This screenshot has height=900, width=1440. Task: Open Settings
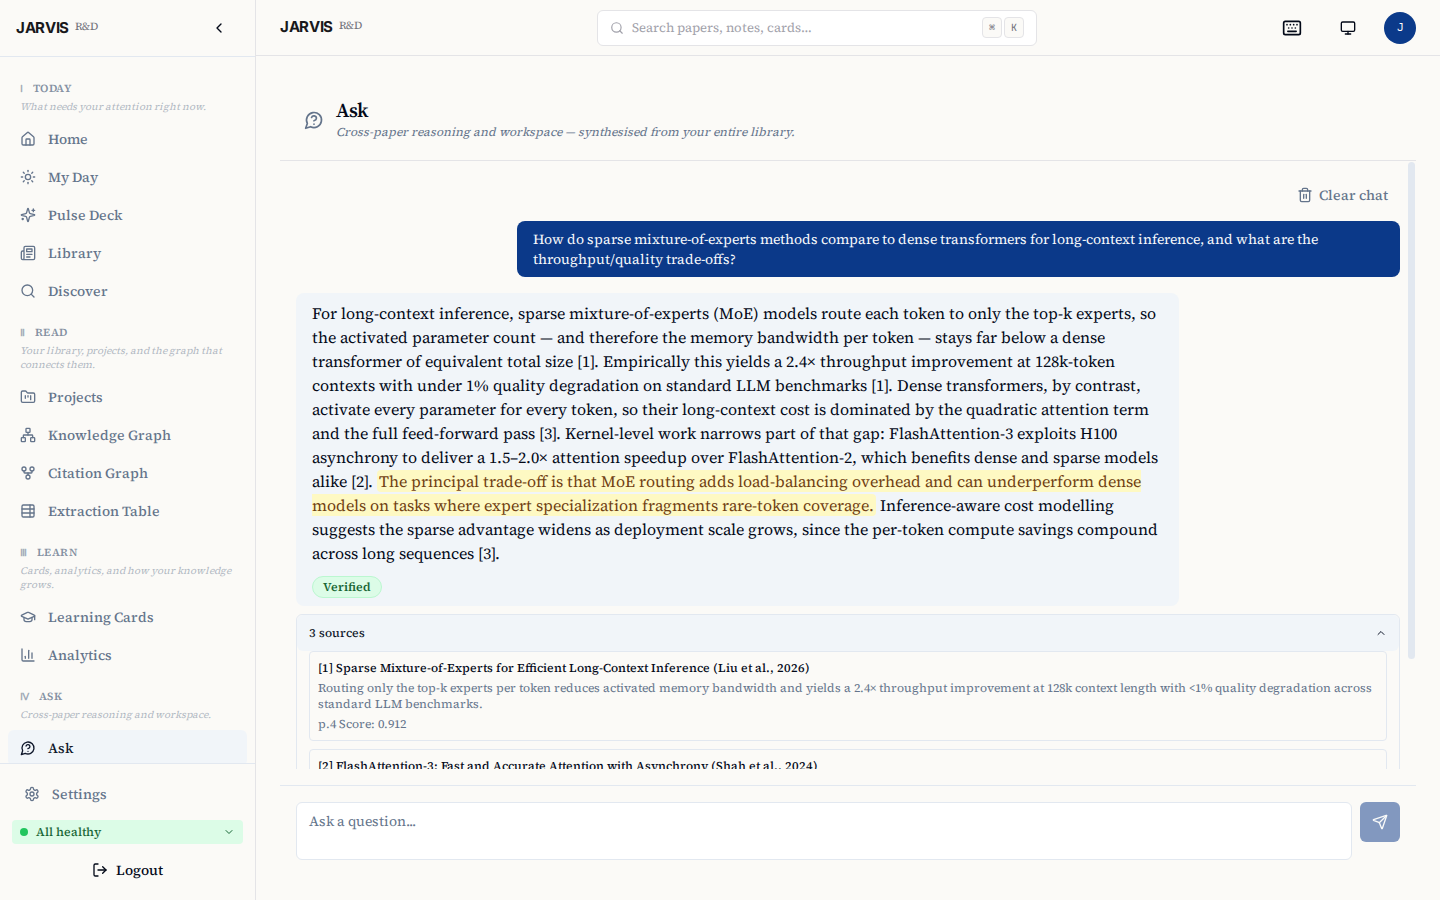[127, 794]
